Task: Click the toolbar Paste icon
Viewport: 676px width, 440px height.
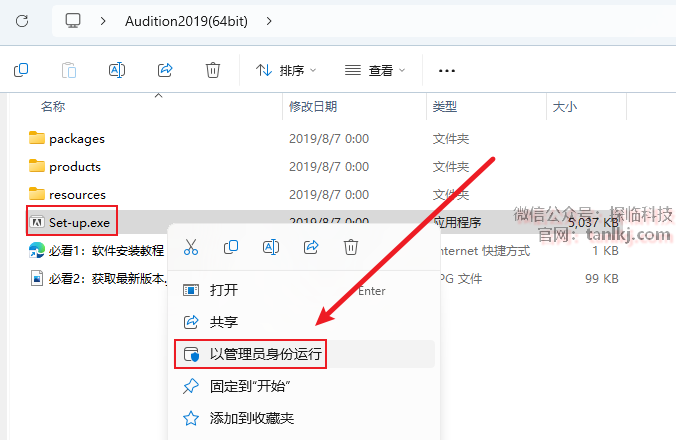Action: point(69,70)
